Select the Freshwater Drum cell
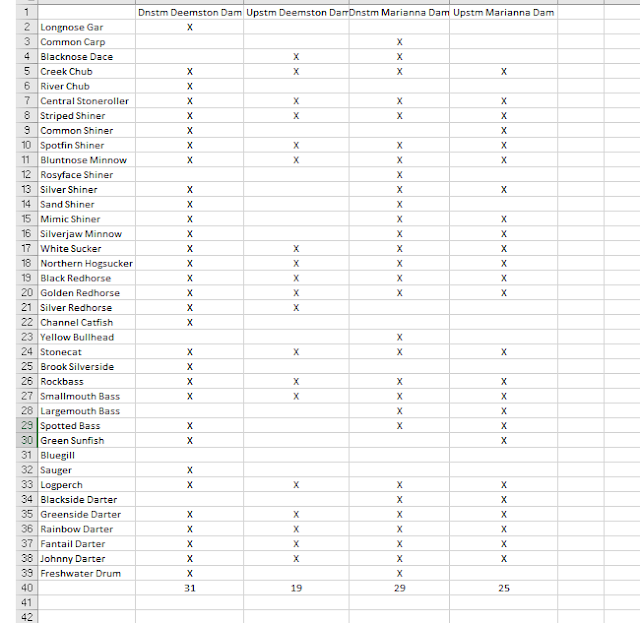The height and width of the screenshot is (623, 640). (x=87, y=574)
